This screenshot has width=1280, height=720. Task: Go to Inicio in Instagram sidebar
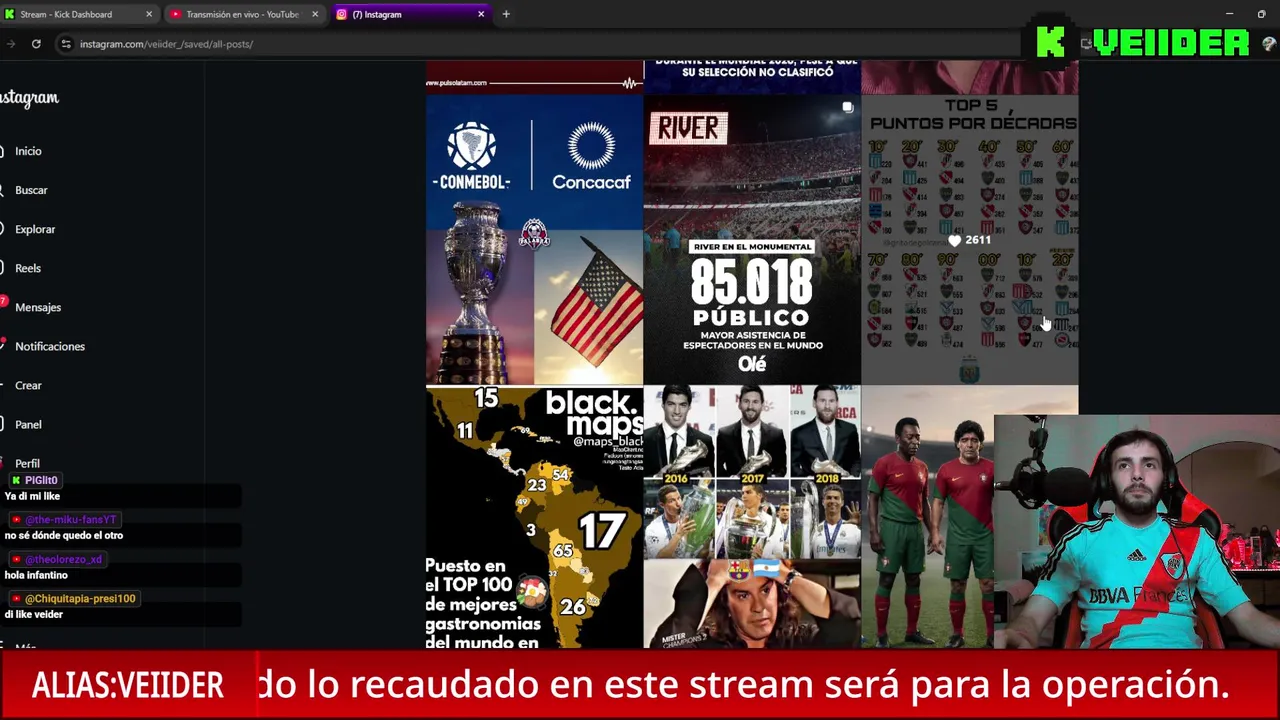point(28,151)
